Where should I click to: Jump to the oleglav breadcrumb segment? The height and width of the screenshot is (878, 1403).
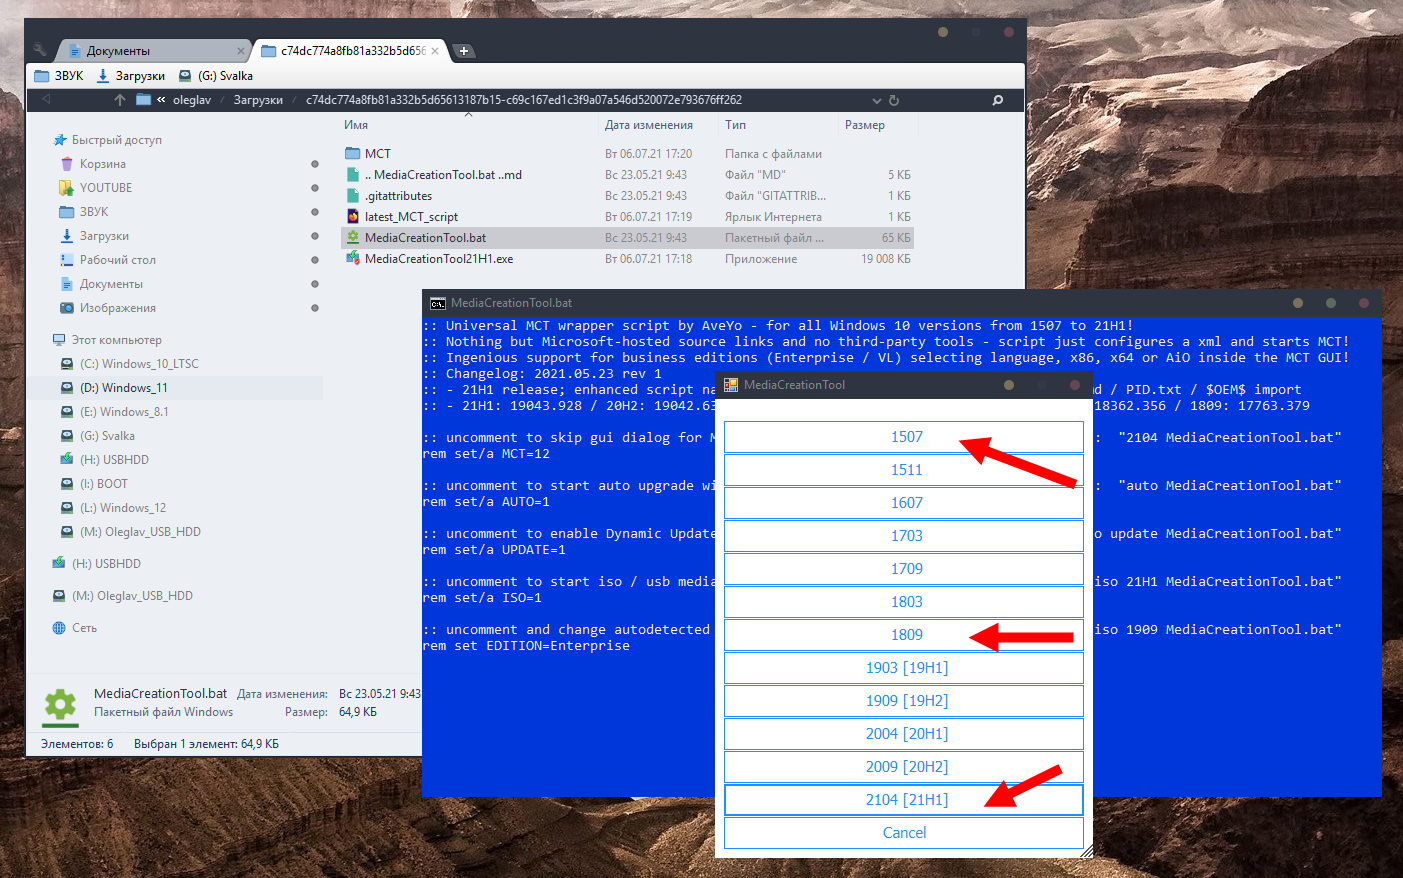[x=192, y=100]
